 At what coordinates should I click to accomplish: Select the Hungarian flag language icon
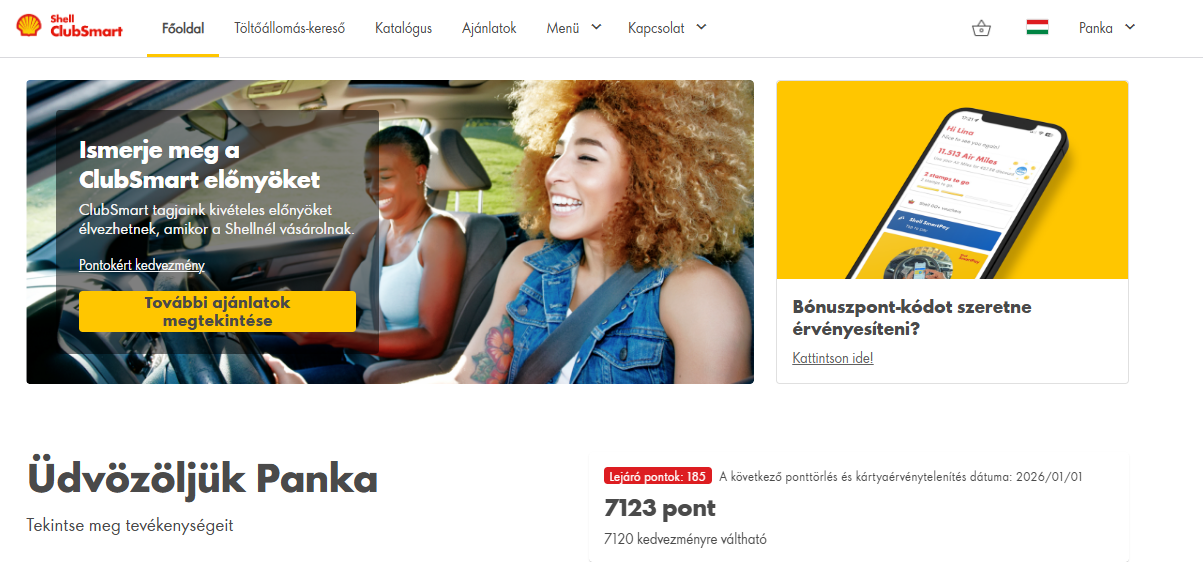point(1037,28)
